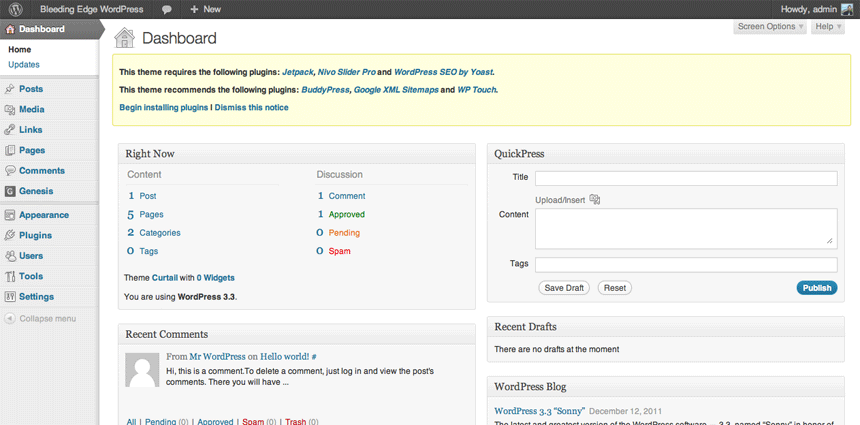The width and height of the screenshot is (860, 425).
Task: Click the orange Pending link in Discussion
Action: click(x=344, y=233)
